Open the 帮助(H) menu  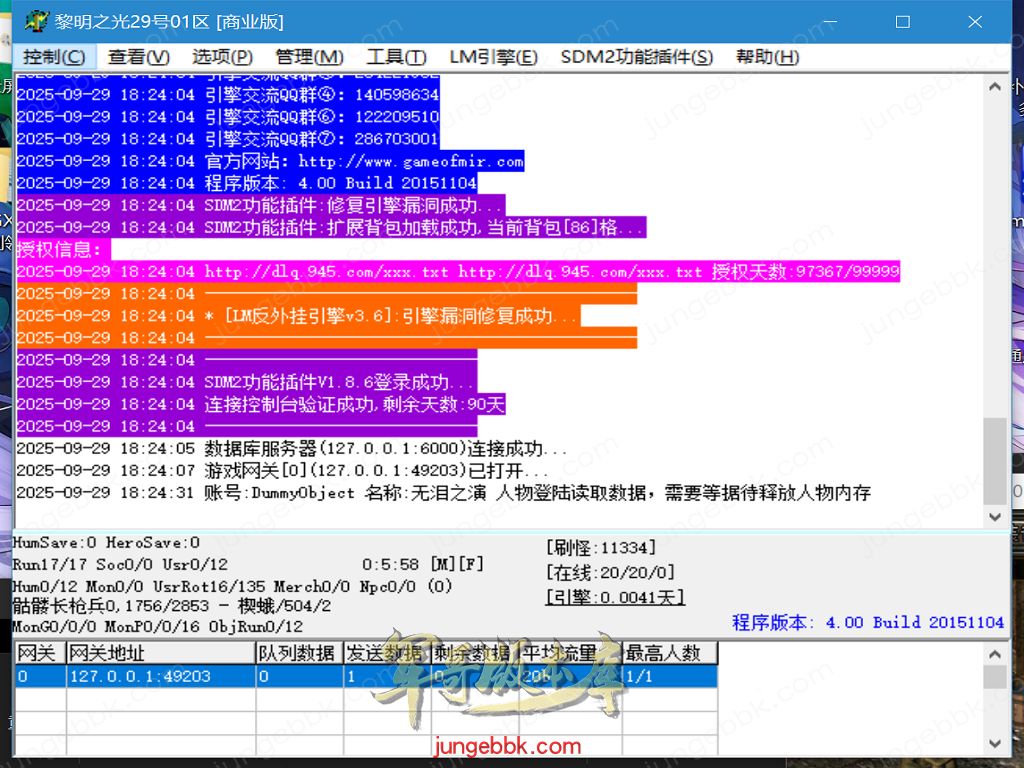click(767, 57)
